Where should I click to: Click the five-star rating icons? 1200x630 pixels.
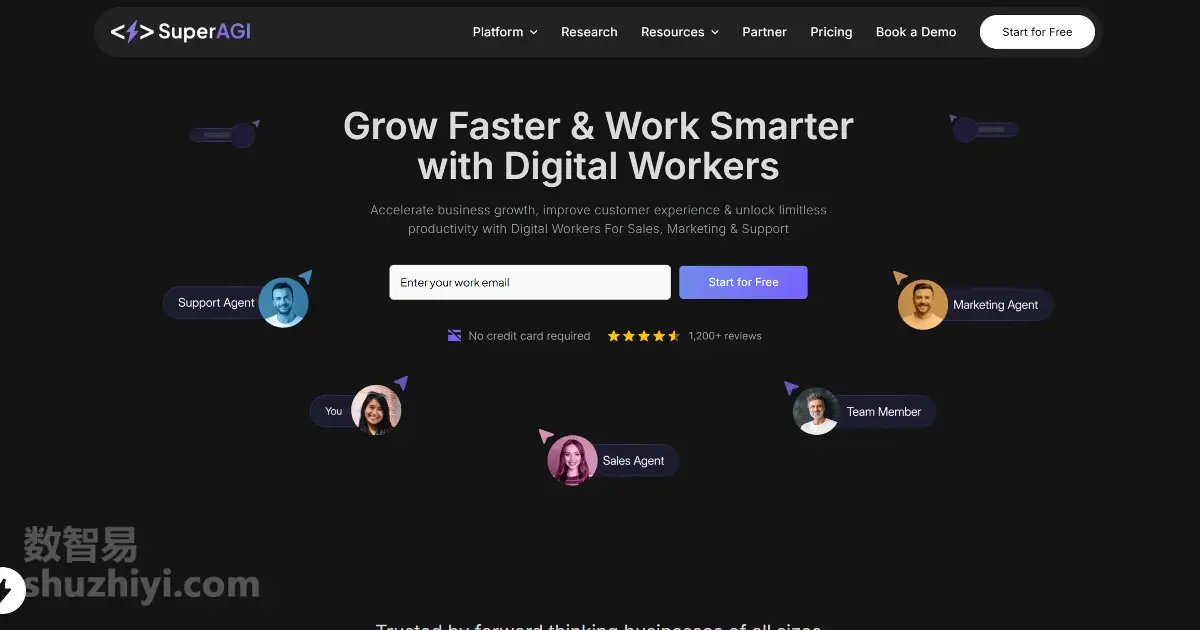pyautogui.click(x=643, y=336)
